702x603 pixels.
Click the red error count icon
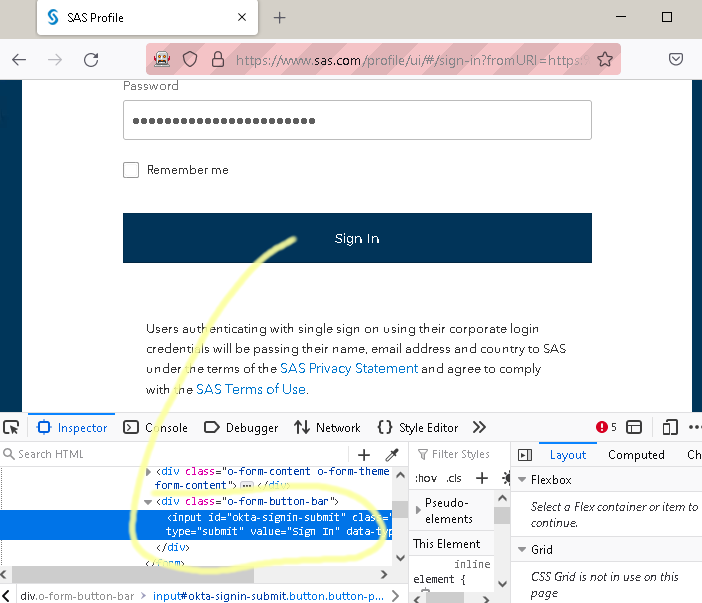click(601, 427)
